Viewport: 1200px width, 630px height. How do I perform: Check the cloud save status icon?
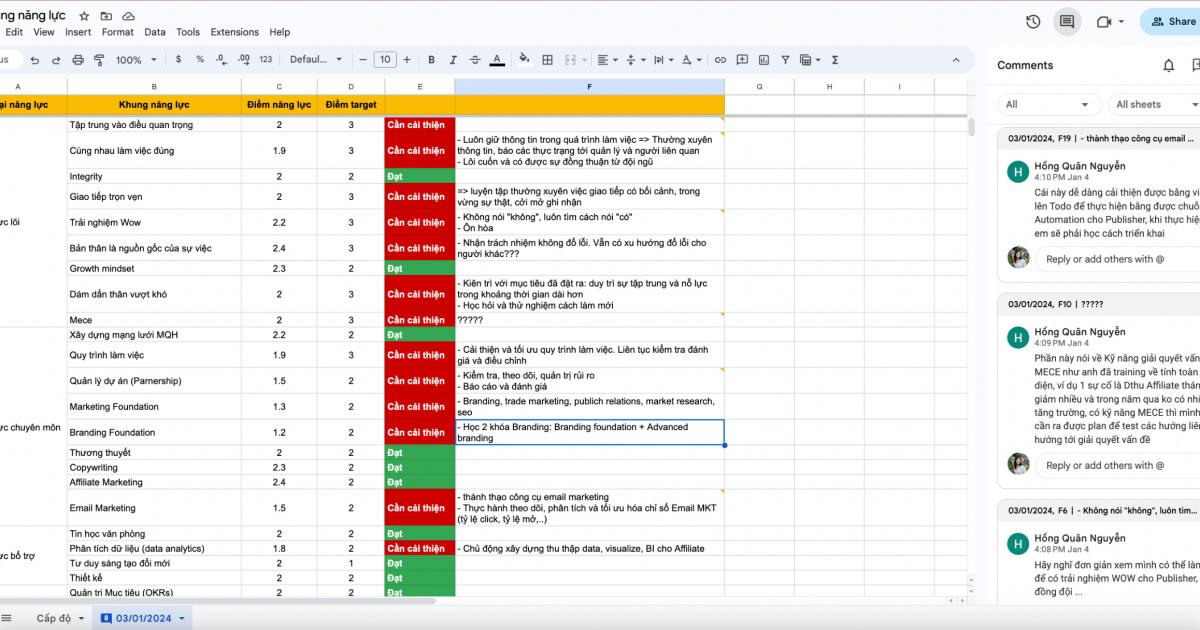click(x=128, y=16)
